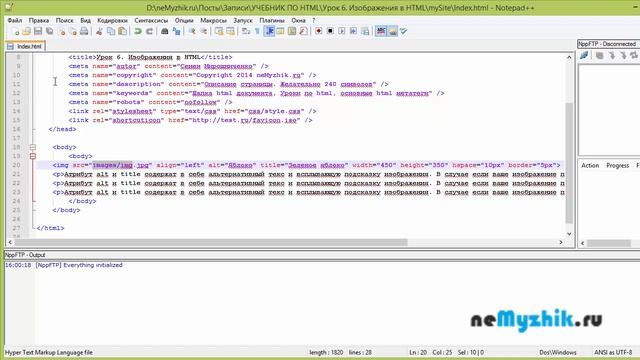This screenshot has width=640, height=360.
Task: Click the editor scroll-up arrow
Action: tap(569, 58)
